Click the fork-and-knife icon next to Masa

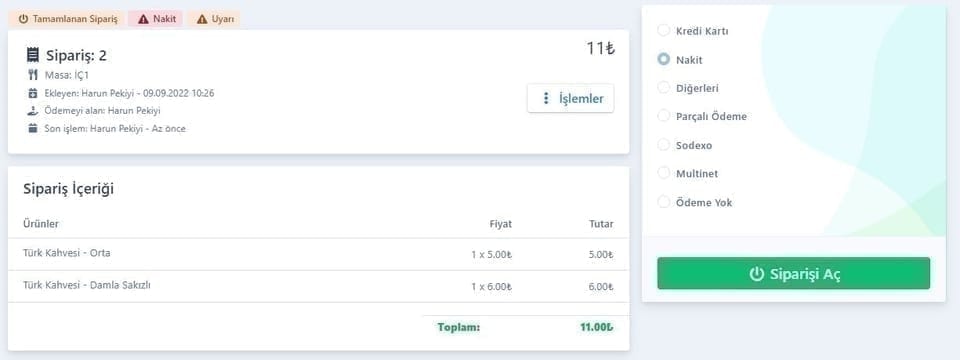(x=33, y=75)
